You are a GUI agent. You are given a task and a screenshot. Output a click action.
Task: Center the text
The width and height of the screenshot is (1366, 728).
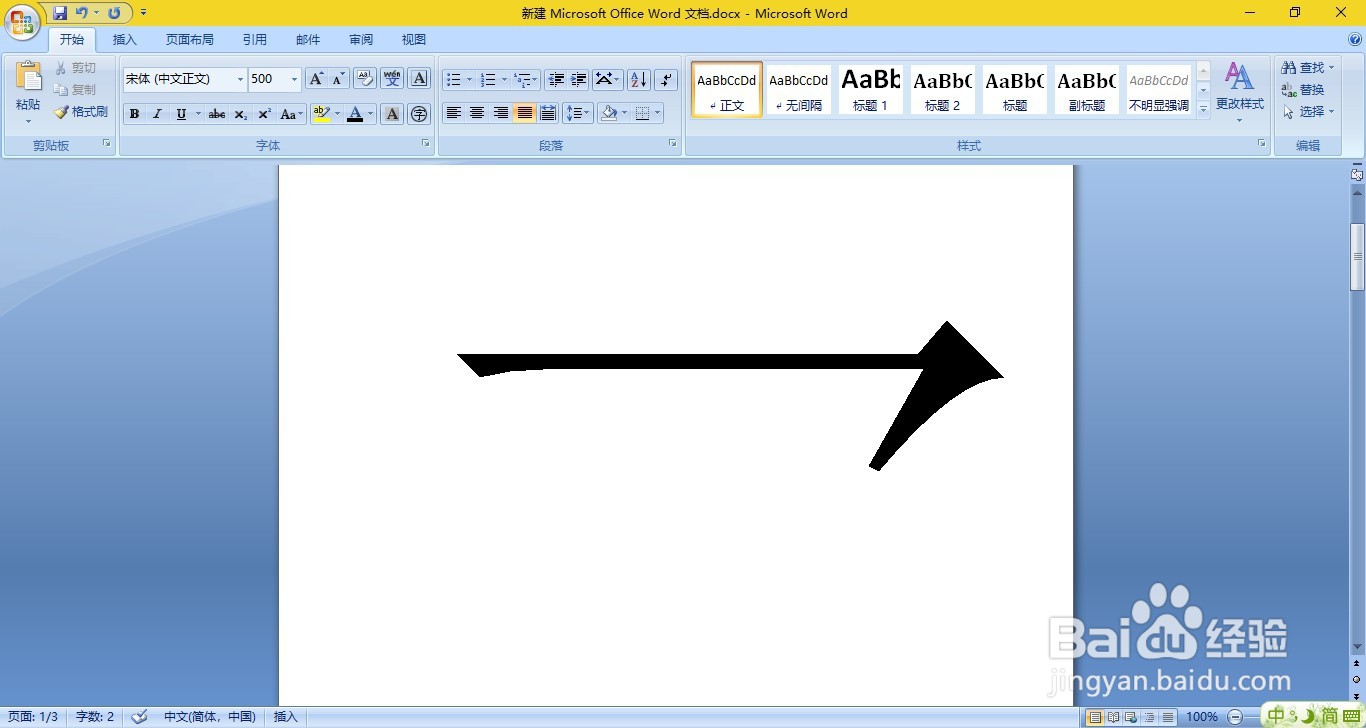tap(477, 113)
